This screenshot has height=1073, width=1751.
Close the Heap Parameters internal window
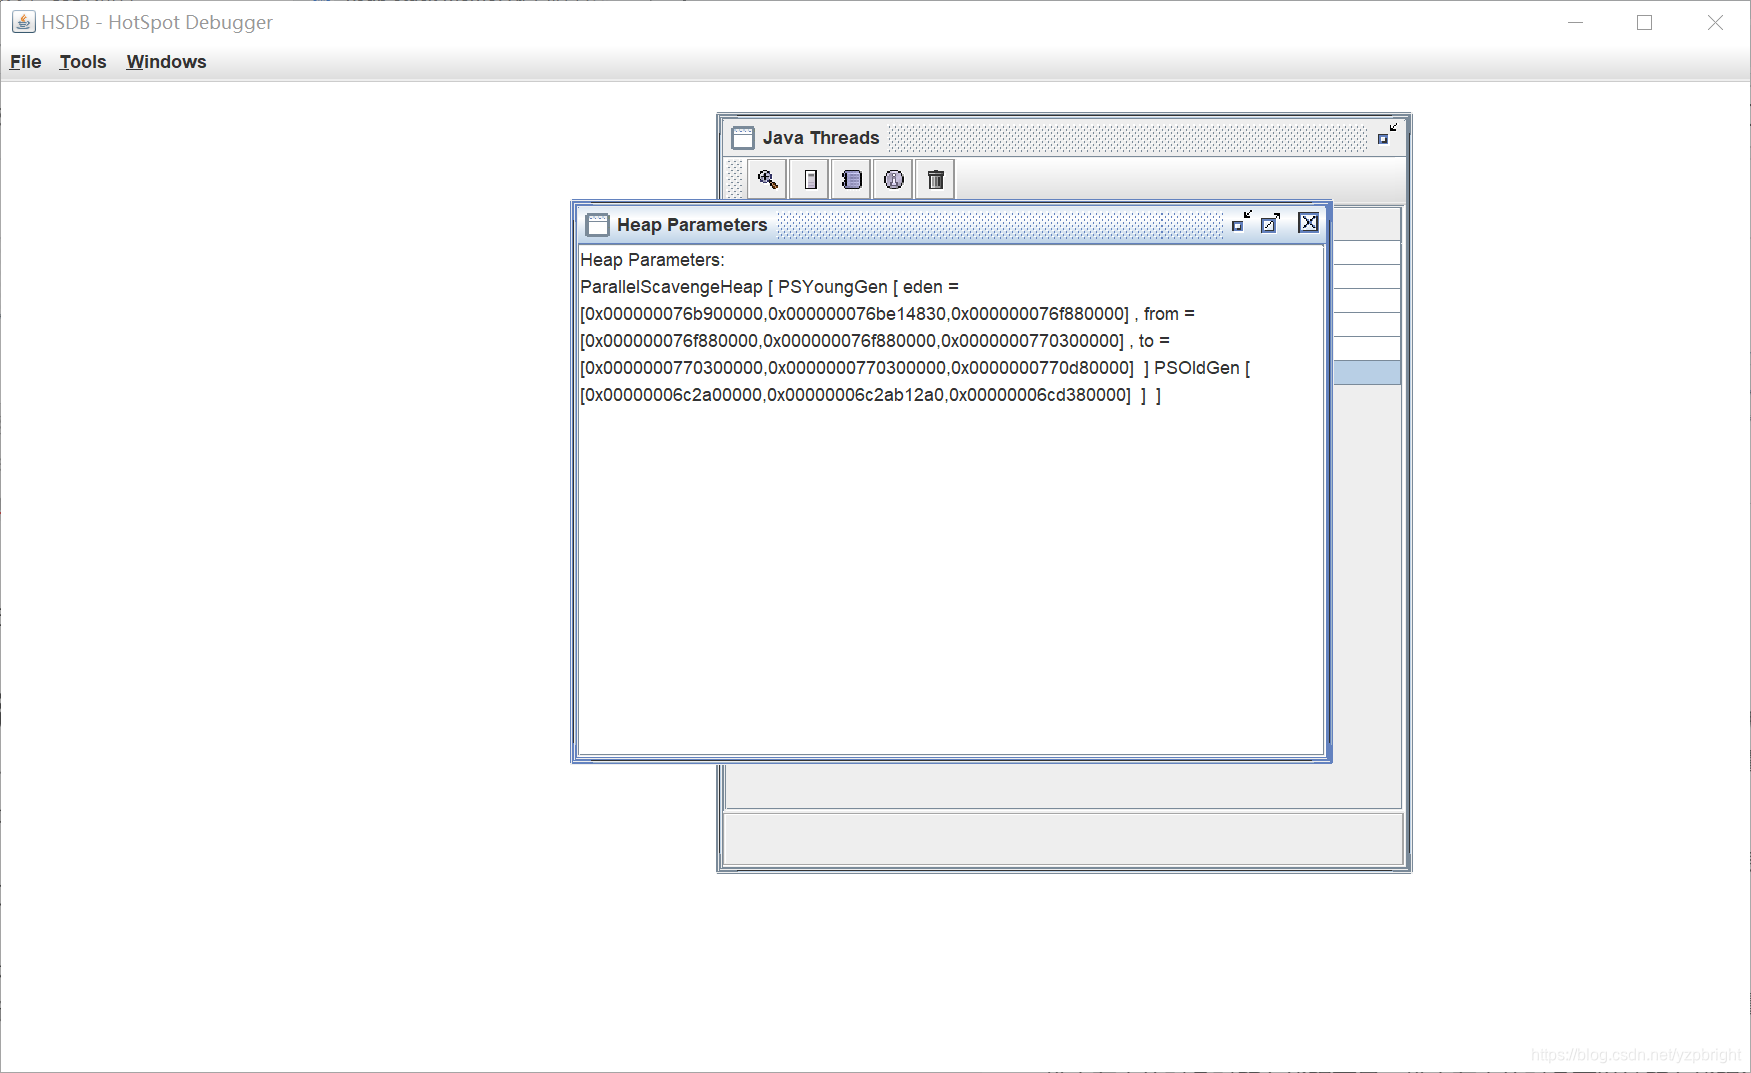tap(1308, 222)
